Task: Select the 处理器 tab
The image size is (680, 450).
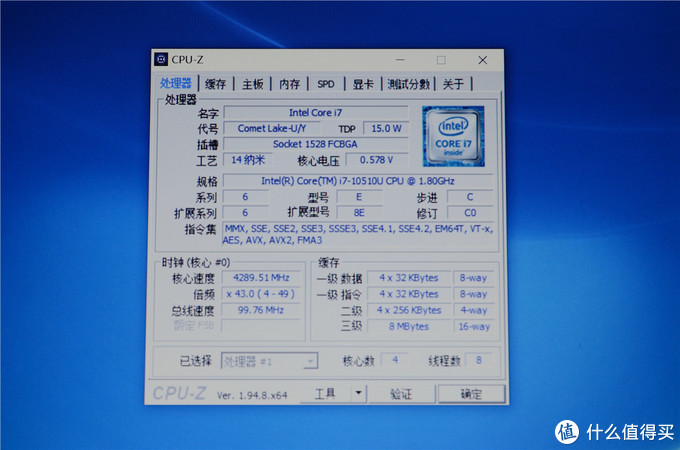Action: [176, 83]
